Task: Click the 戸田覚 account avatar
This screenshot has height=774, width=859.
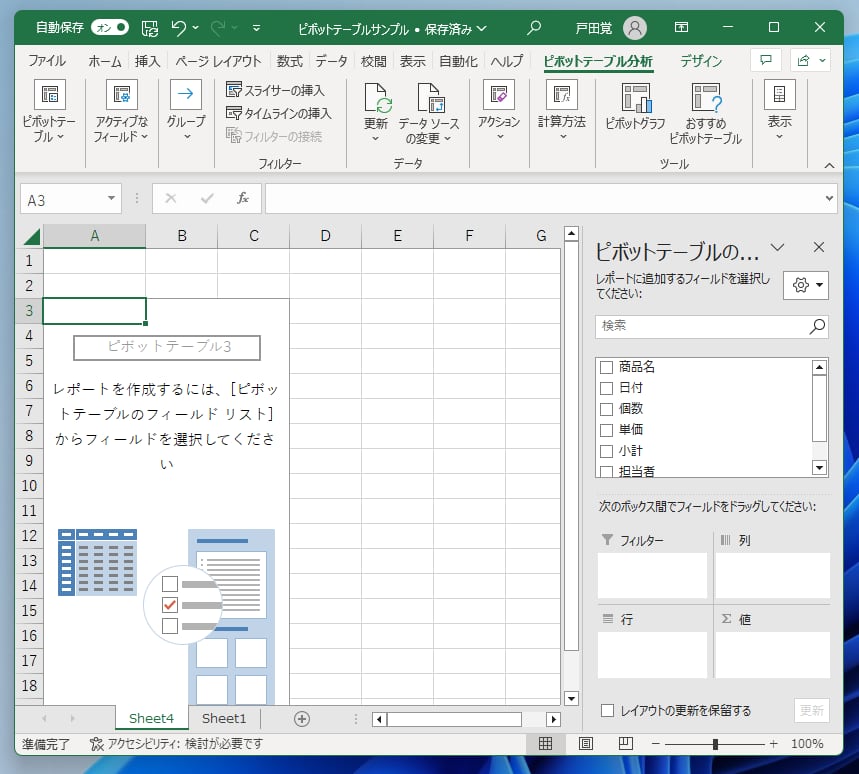Action: click(x=634, y=27)
